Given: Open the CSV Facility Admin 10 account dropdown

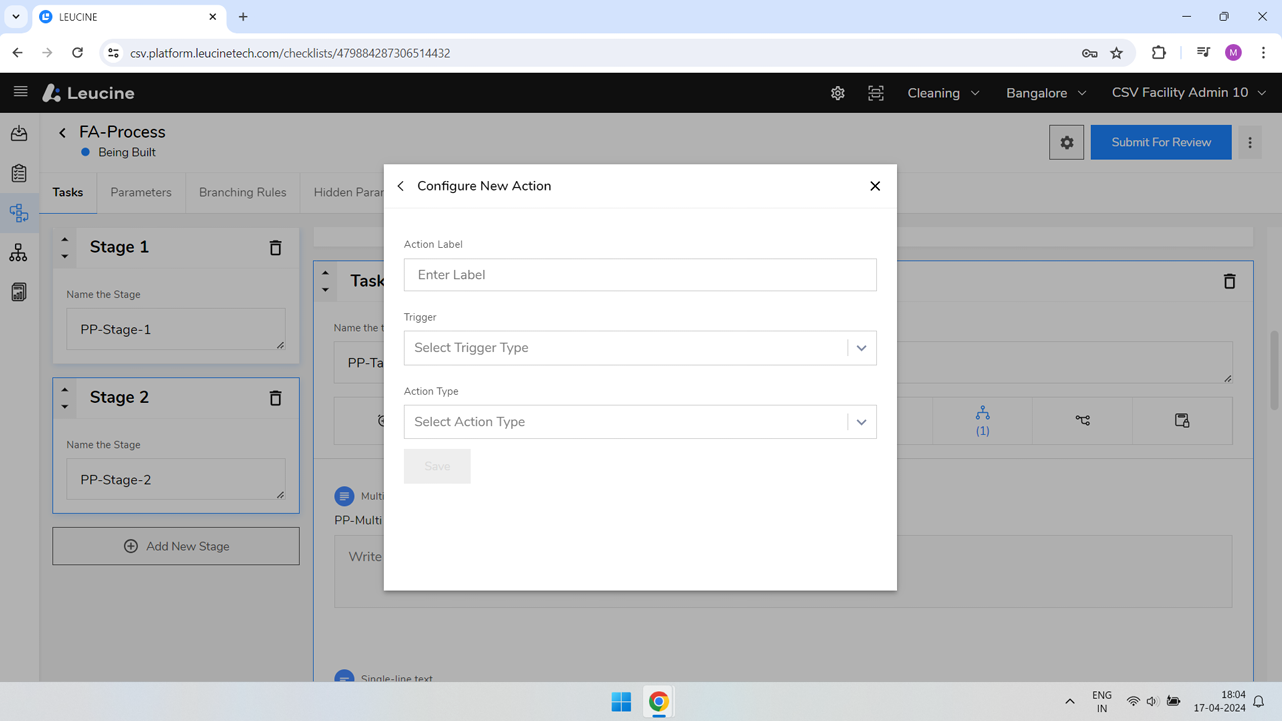Looking at the screenshot, I should click(1188, 92).
